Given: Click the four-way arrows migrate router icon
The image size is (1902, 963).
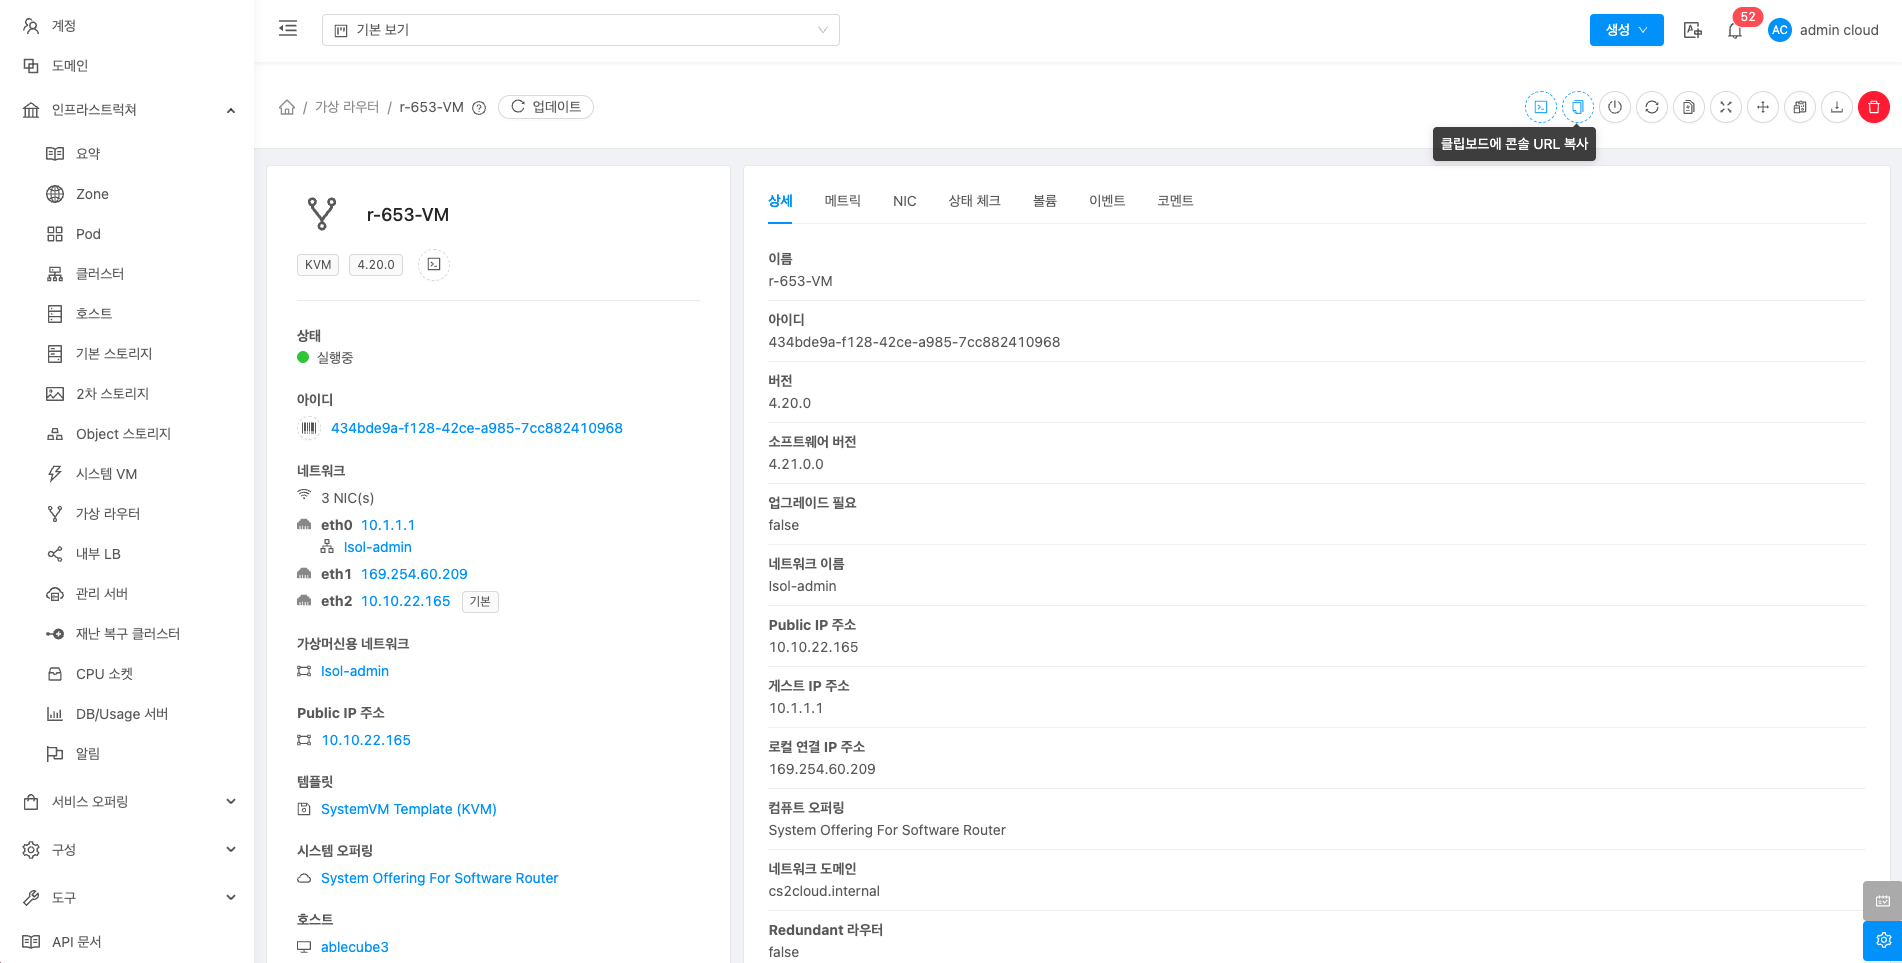Looking at the screenshot, I should pyautogui.click(x=1763, y=107).
